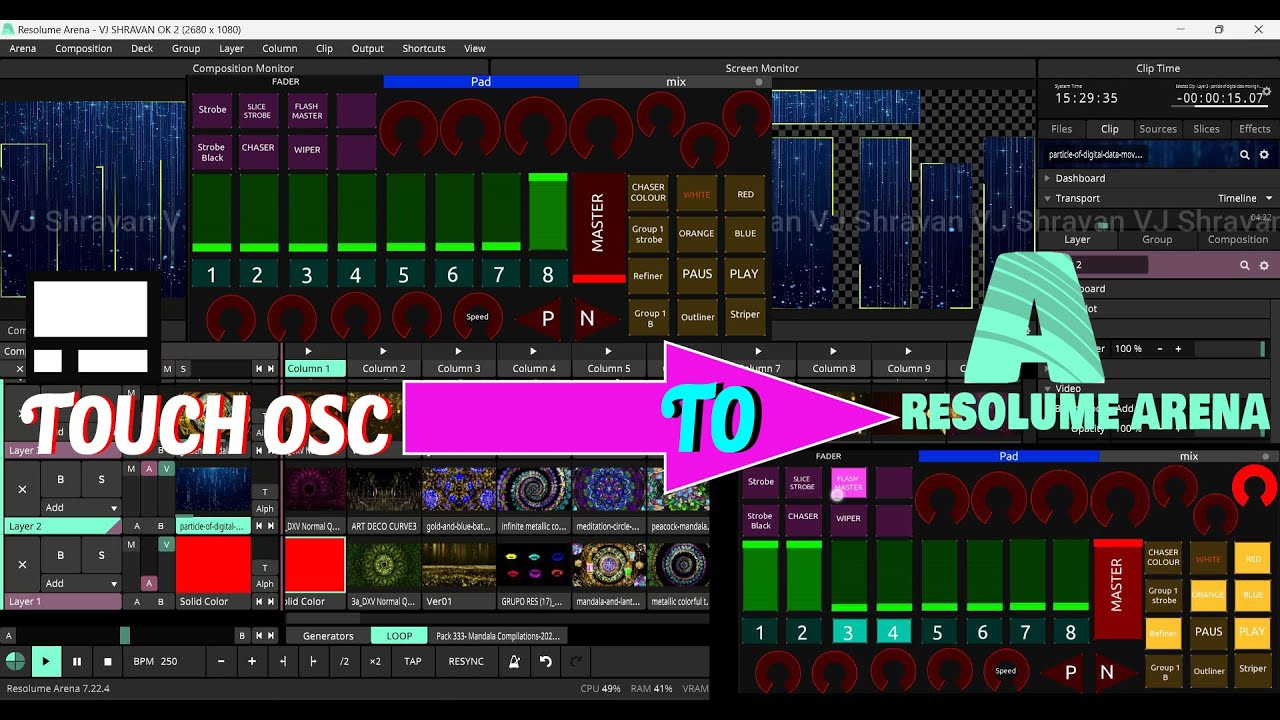Nudge tempo forward with right nudge icon
The height and width of the screenshot is (720, 1280).
tap(314, 661)
